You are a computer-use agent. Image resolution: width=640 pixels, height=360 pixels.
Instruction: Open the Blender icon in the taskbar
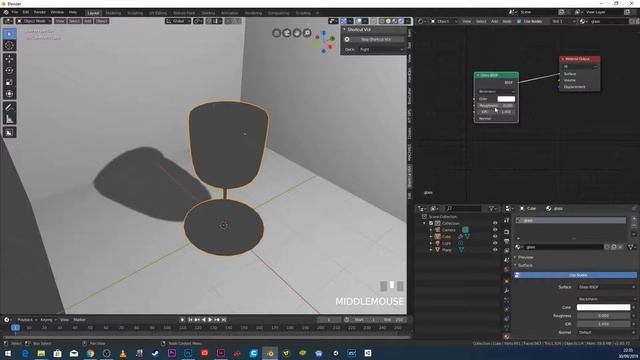point(270,353)
